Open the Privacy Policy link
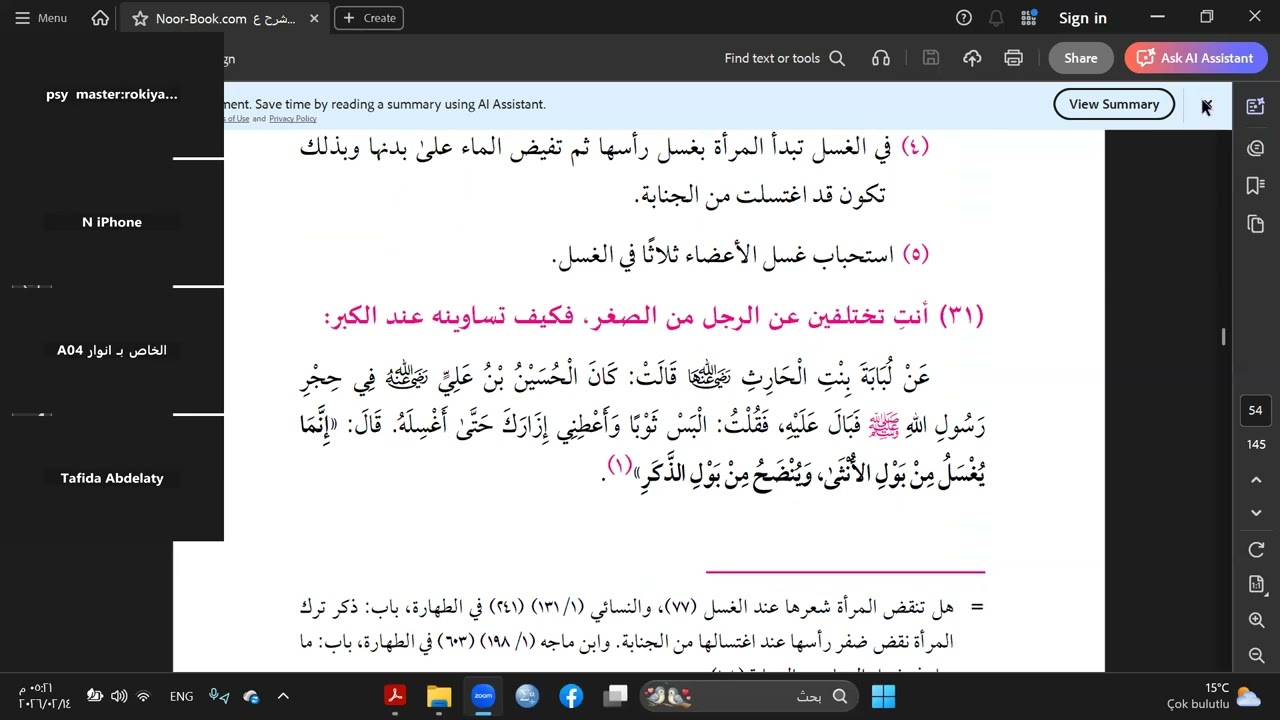The height and width of the screenshot is (720, 1280). tap(293, 119)
